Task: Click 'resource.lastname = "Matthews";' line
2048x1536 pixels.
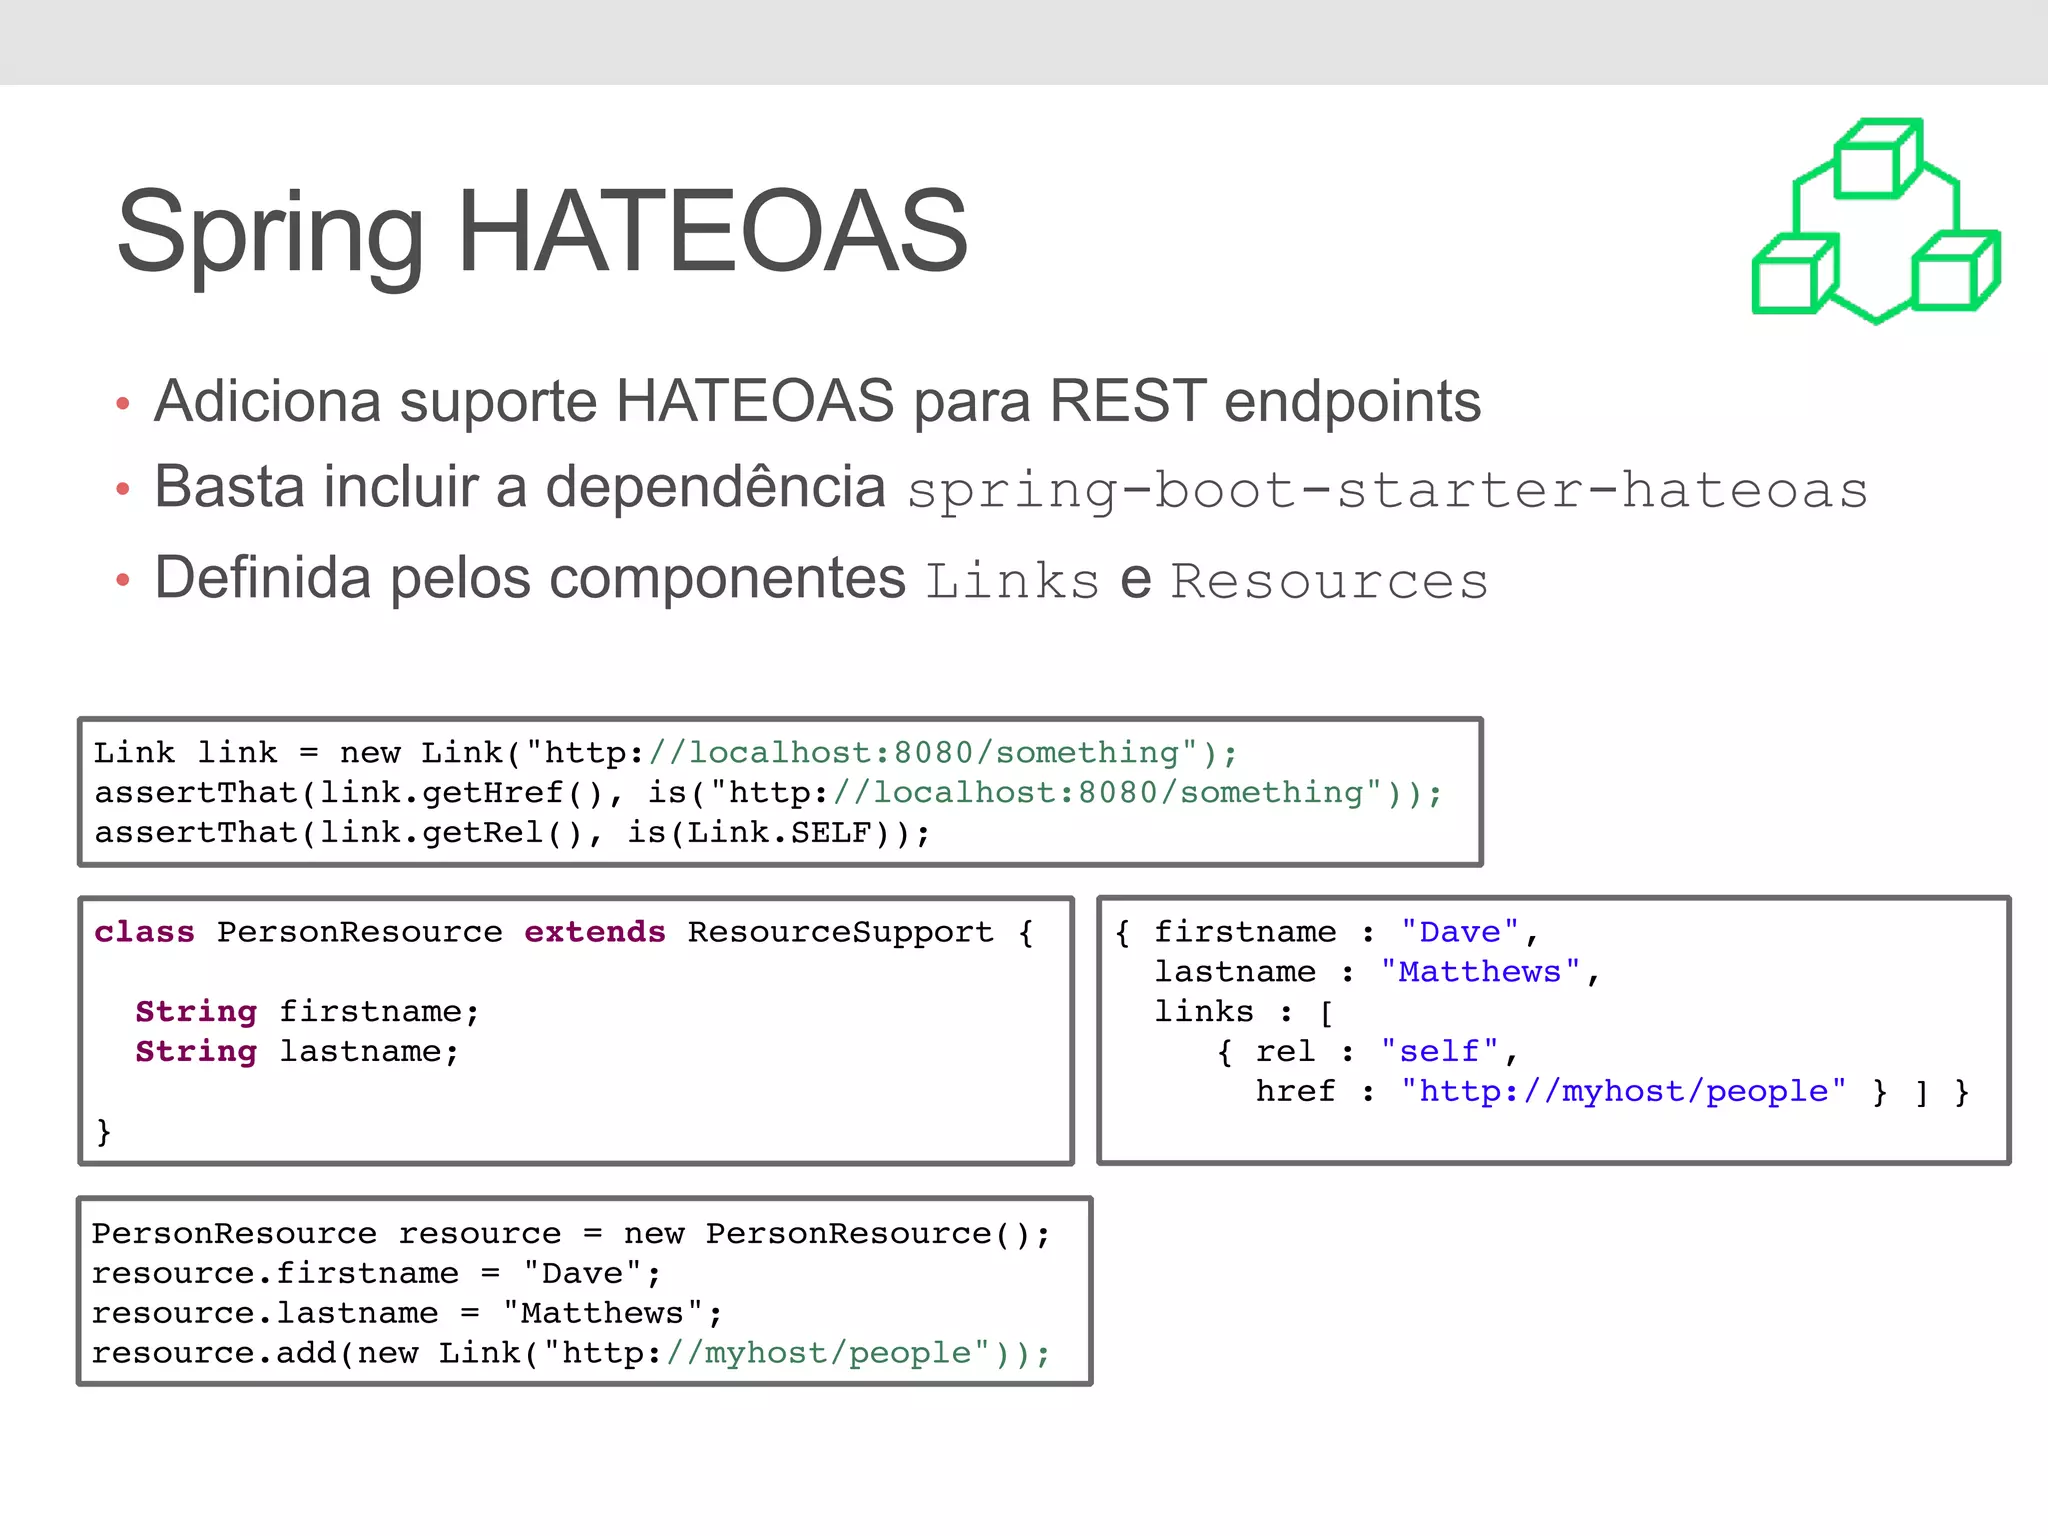Action: pyautogui.click(x=407, y=1313)
